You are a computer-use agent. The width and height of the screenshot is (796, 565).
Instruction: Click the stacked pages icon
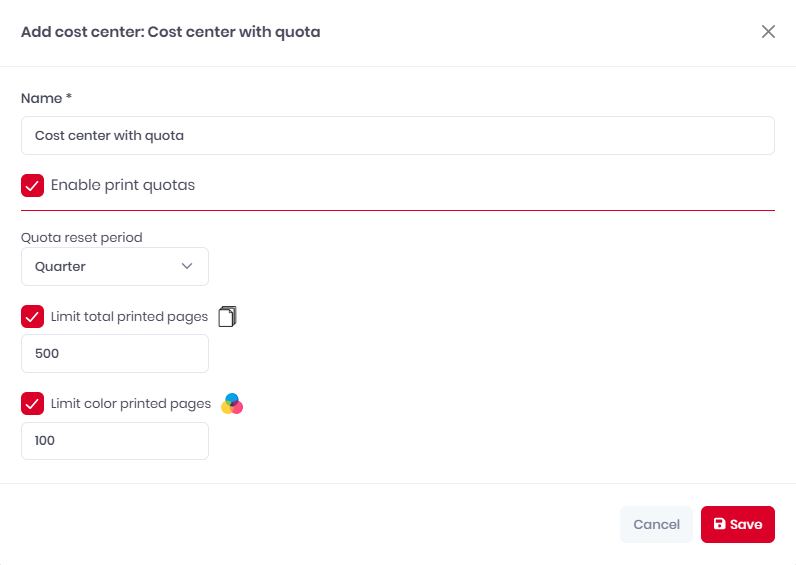point(227,317)
